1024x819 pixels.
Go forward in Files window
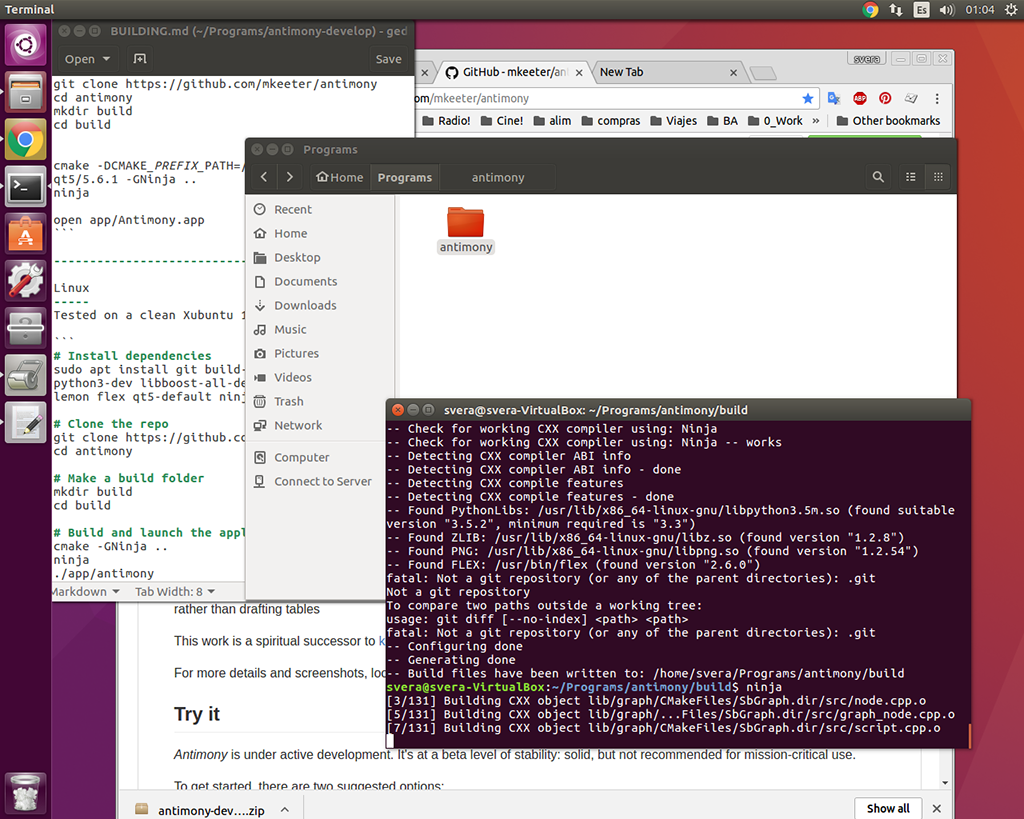pyautogui.click(x=289, y=177)
